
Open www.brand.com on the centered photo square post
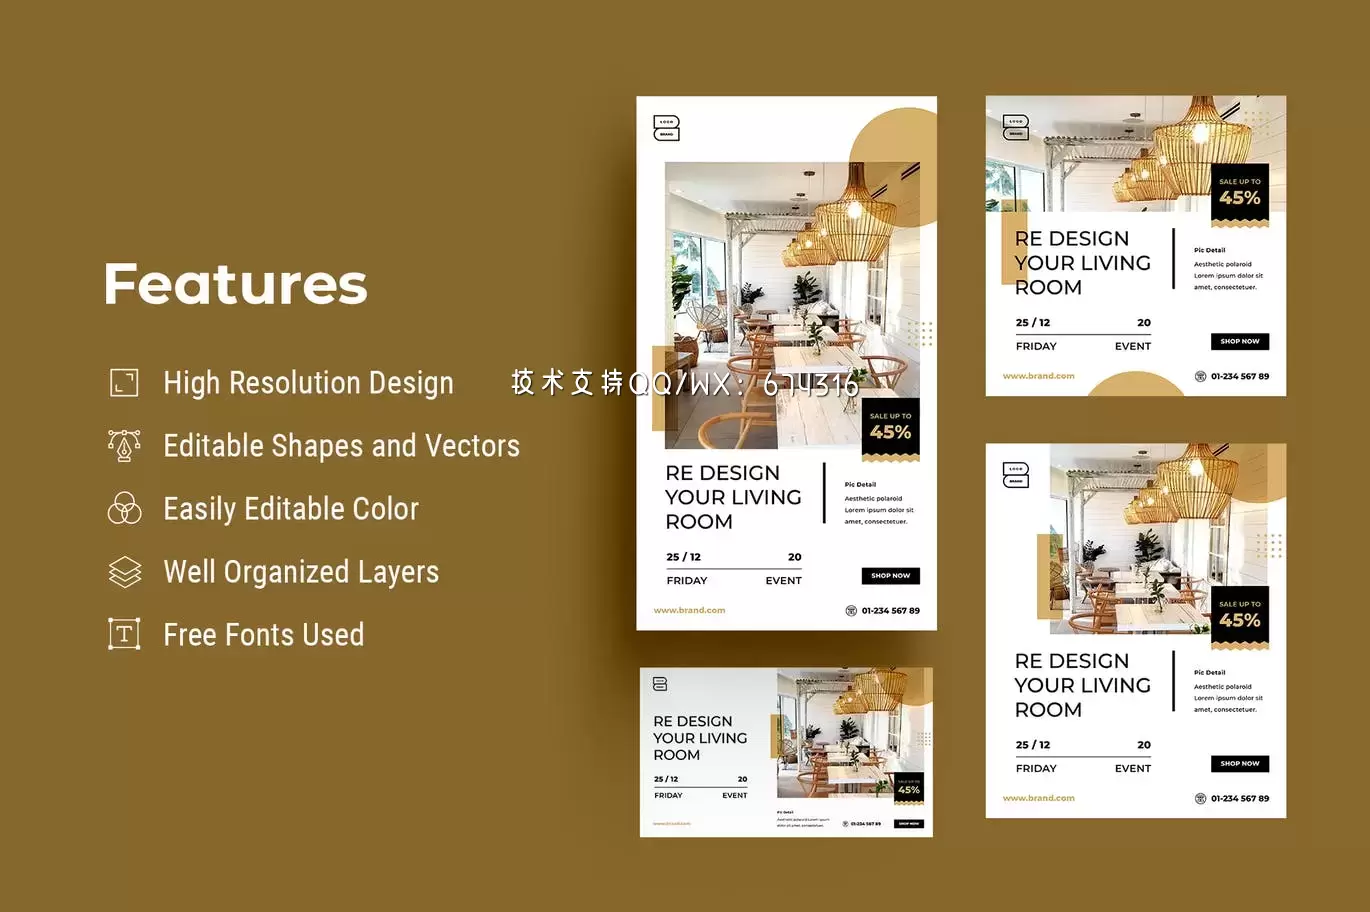tap(1038, 798)
